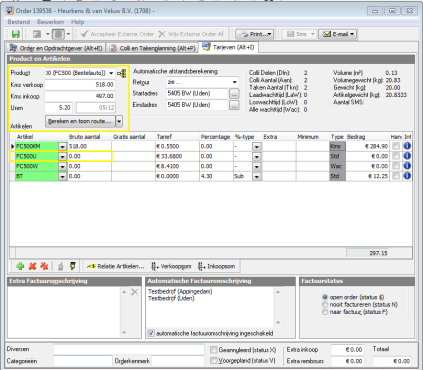The image size is (423, 370).
Task: Click Inkoopsom button
Action: pos(216,266)
